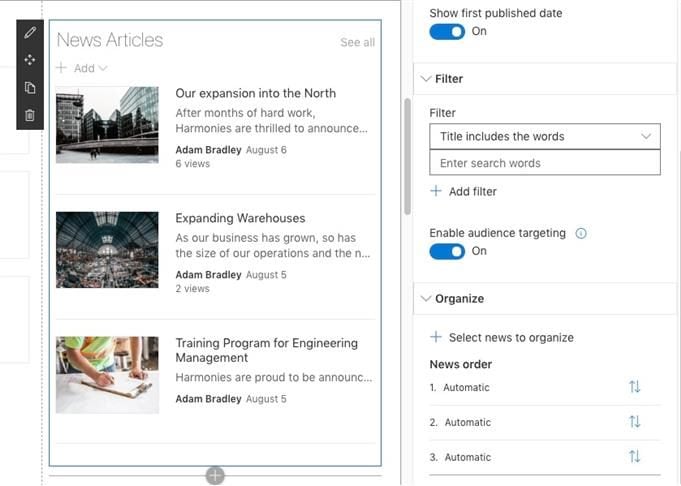Open the Expanding Warehouses article thumbnail
The width and height of the screenshot is (681, 486).
pyautogui.click(x=107, y=250)
